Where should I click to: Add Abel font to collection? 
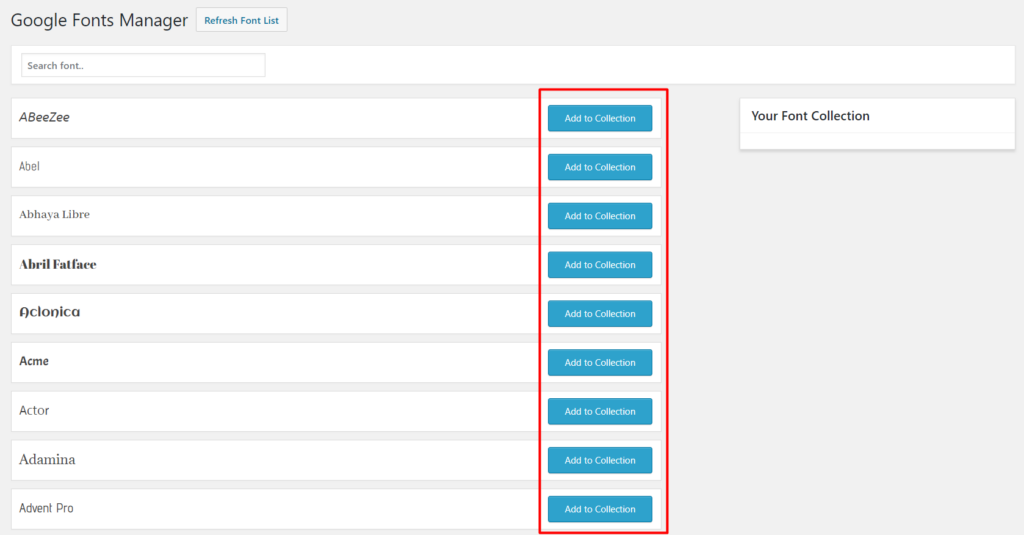click(x=600, y=167)
